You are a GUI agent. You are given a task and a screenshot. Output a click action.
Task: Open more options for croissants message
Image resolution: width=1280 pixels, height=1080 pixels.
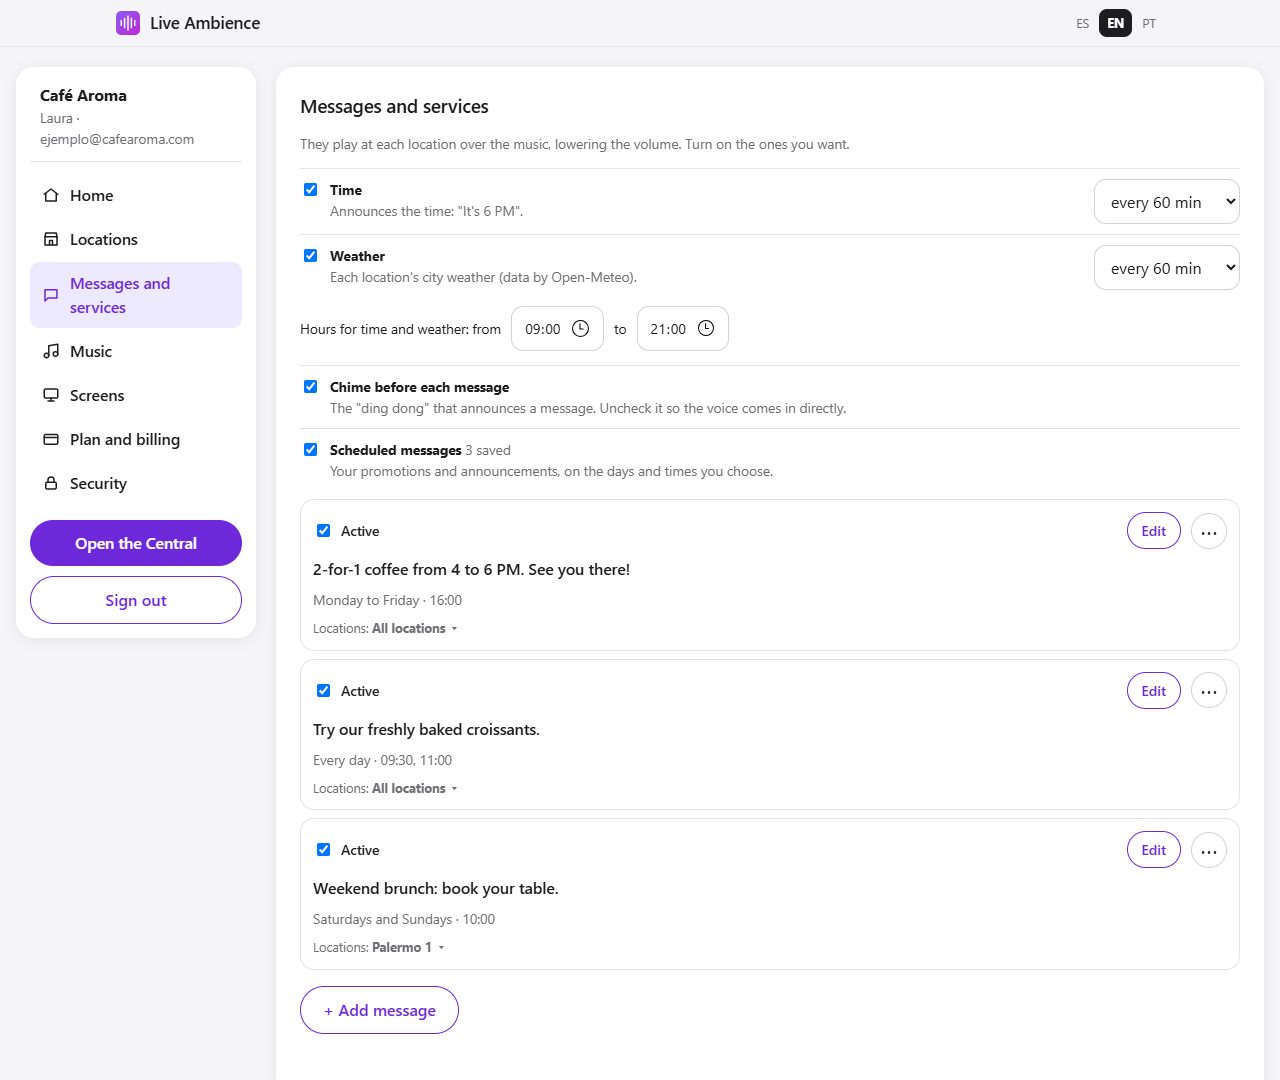(x=1209, y=691)
